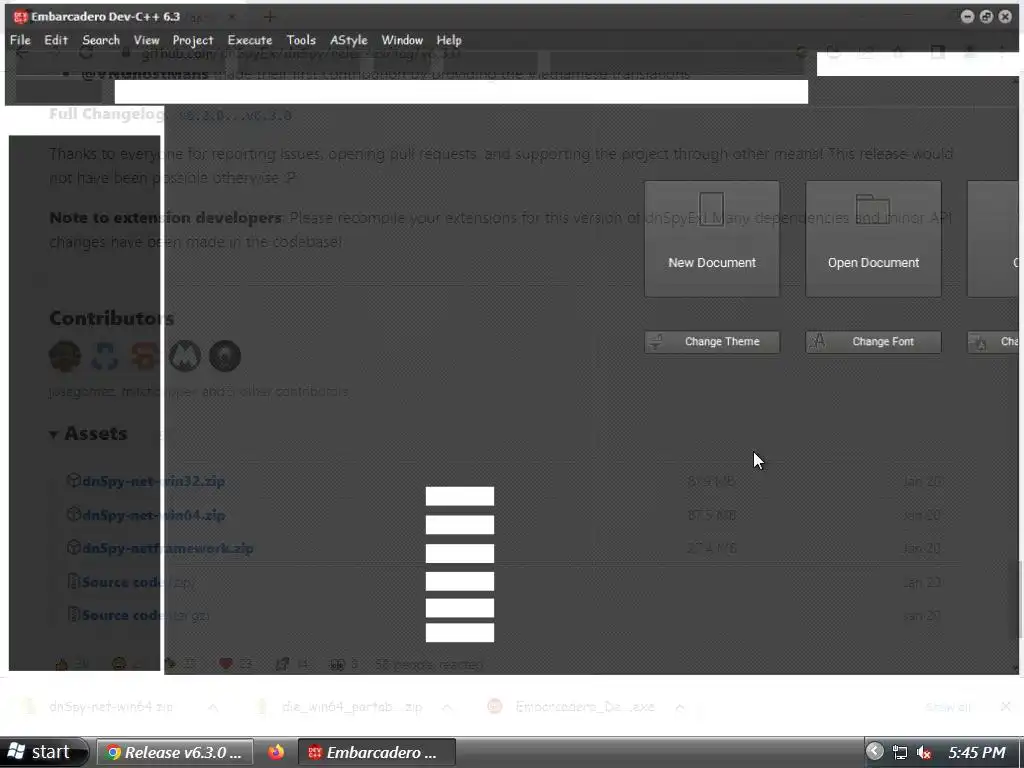Launch Firefox from the taskbar icon
Viewport: 1024px width, 768px height.
(x=276, y=752)
